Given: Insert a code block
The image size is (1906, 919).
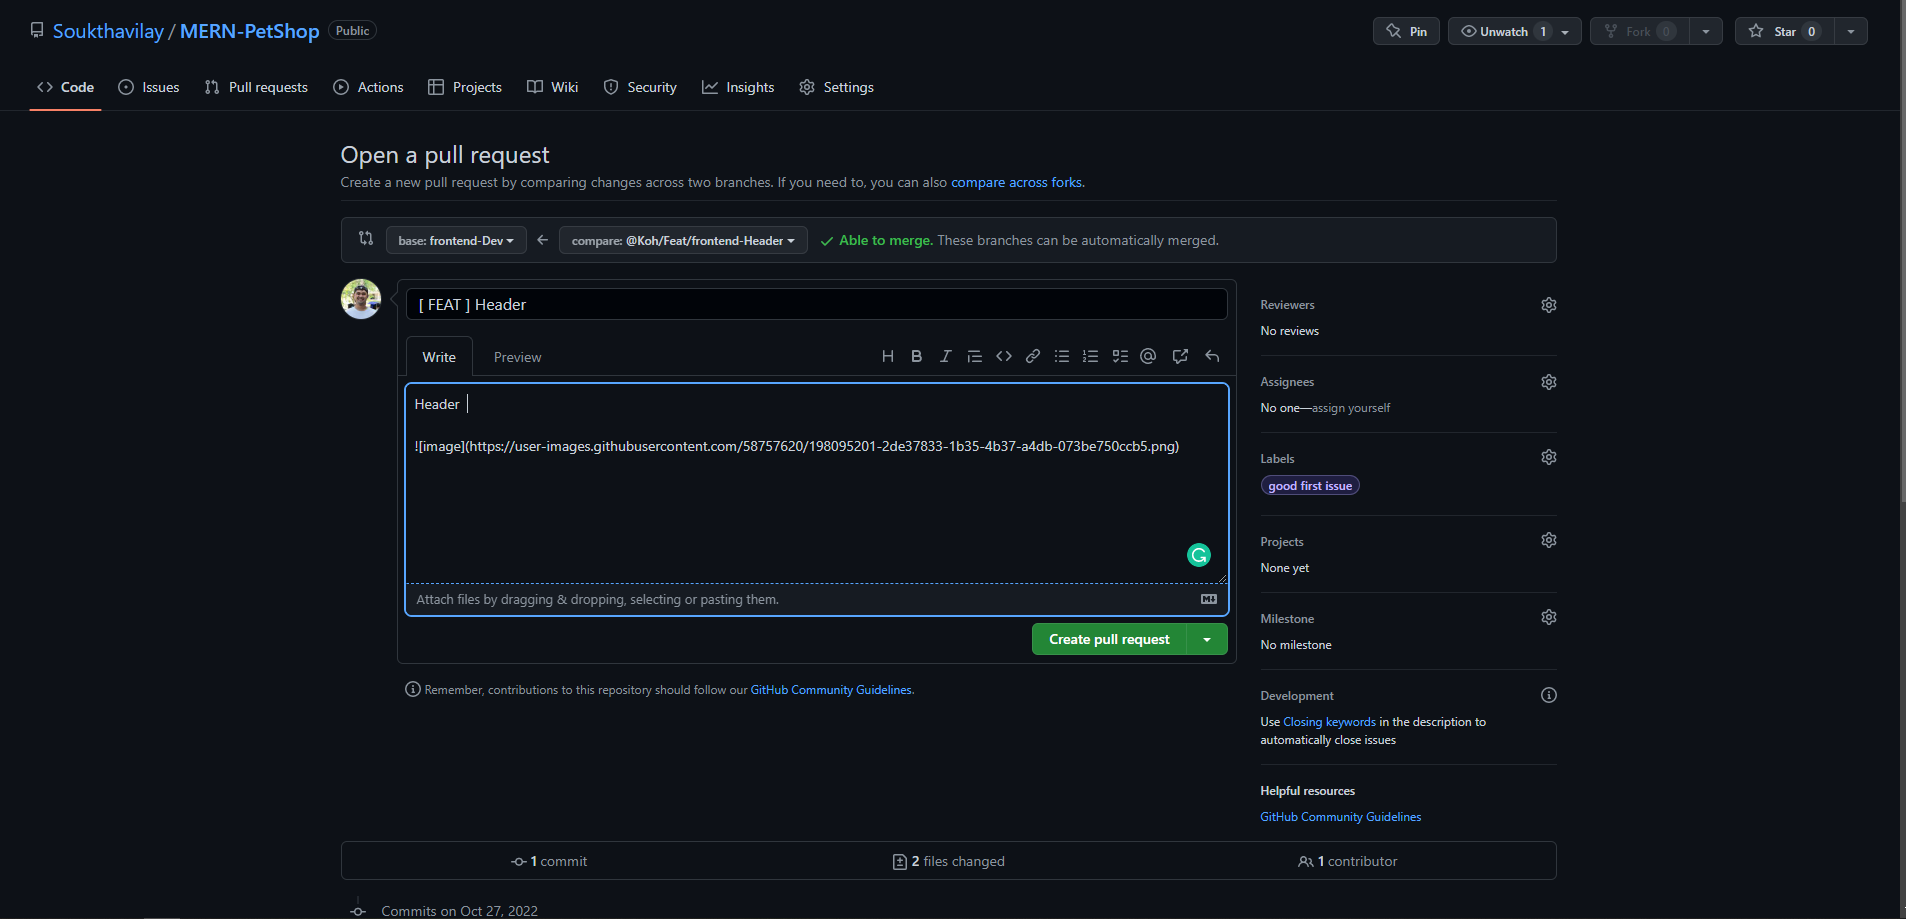Looking at the screenshot, I should [1004, 355].
